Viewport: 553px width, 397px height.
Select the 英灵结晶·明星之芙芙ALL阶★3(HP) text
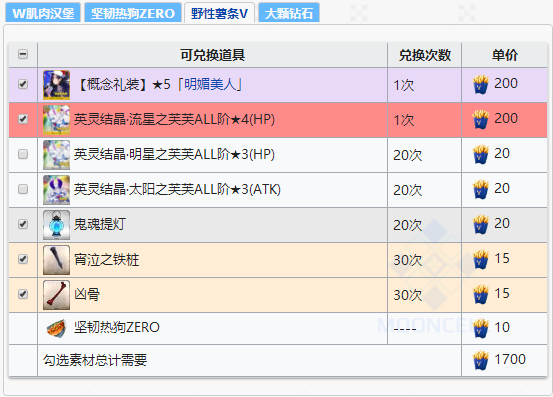pyautogui.click(x=174, y=154)
